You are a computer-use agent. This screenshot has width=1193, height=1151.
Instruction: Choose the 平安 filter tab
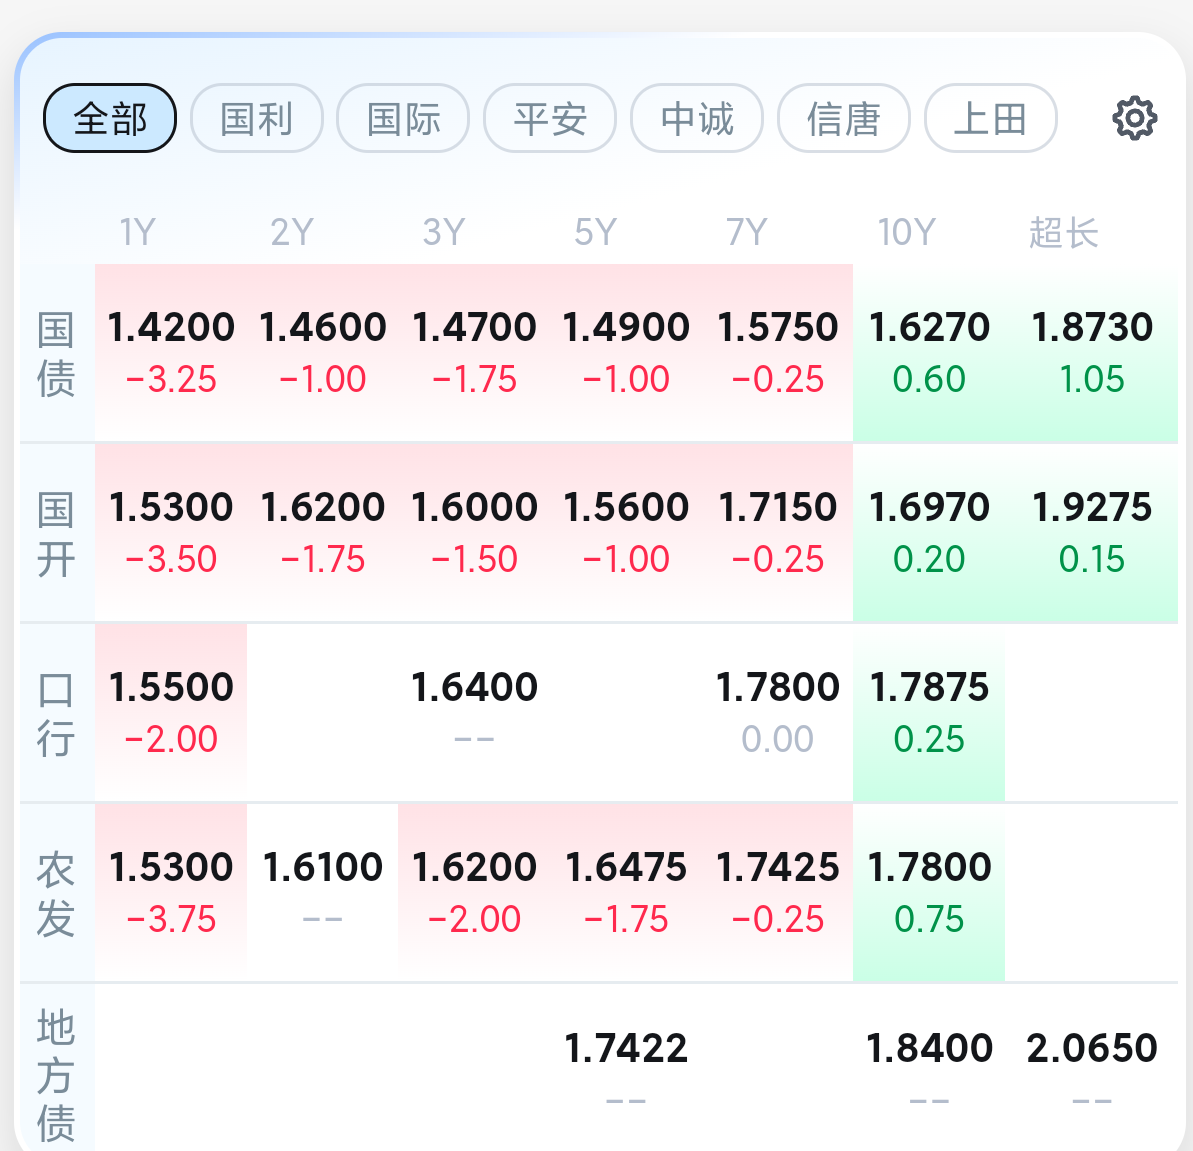550,119
